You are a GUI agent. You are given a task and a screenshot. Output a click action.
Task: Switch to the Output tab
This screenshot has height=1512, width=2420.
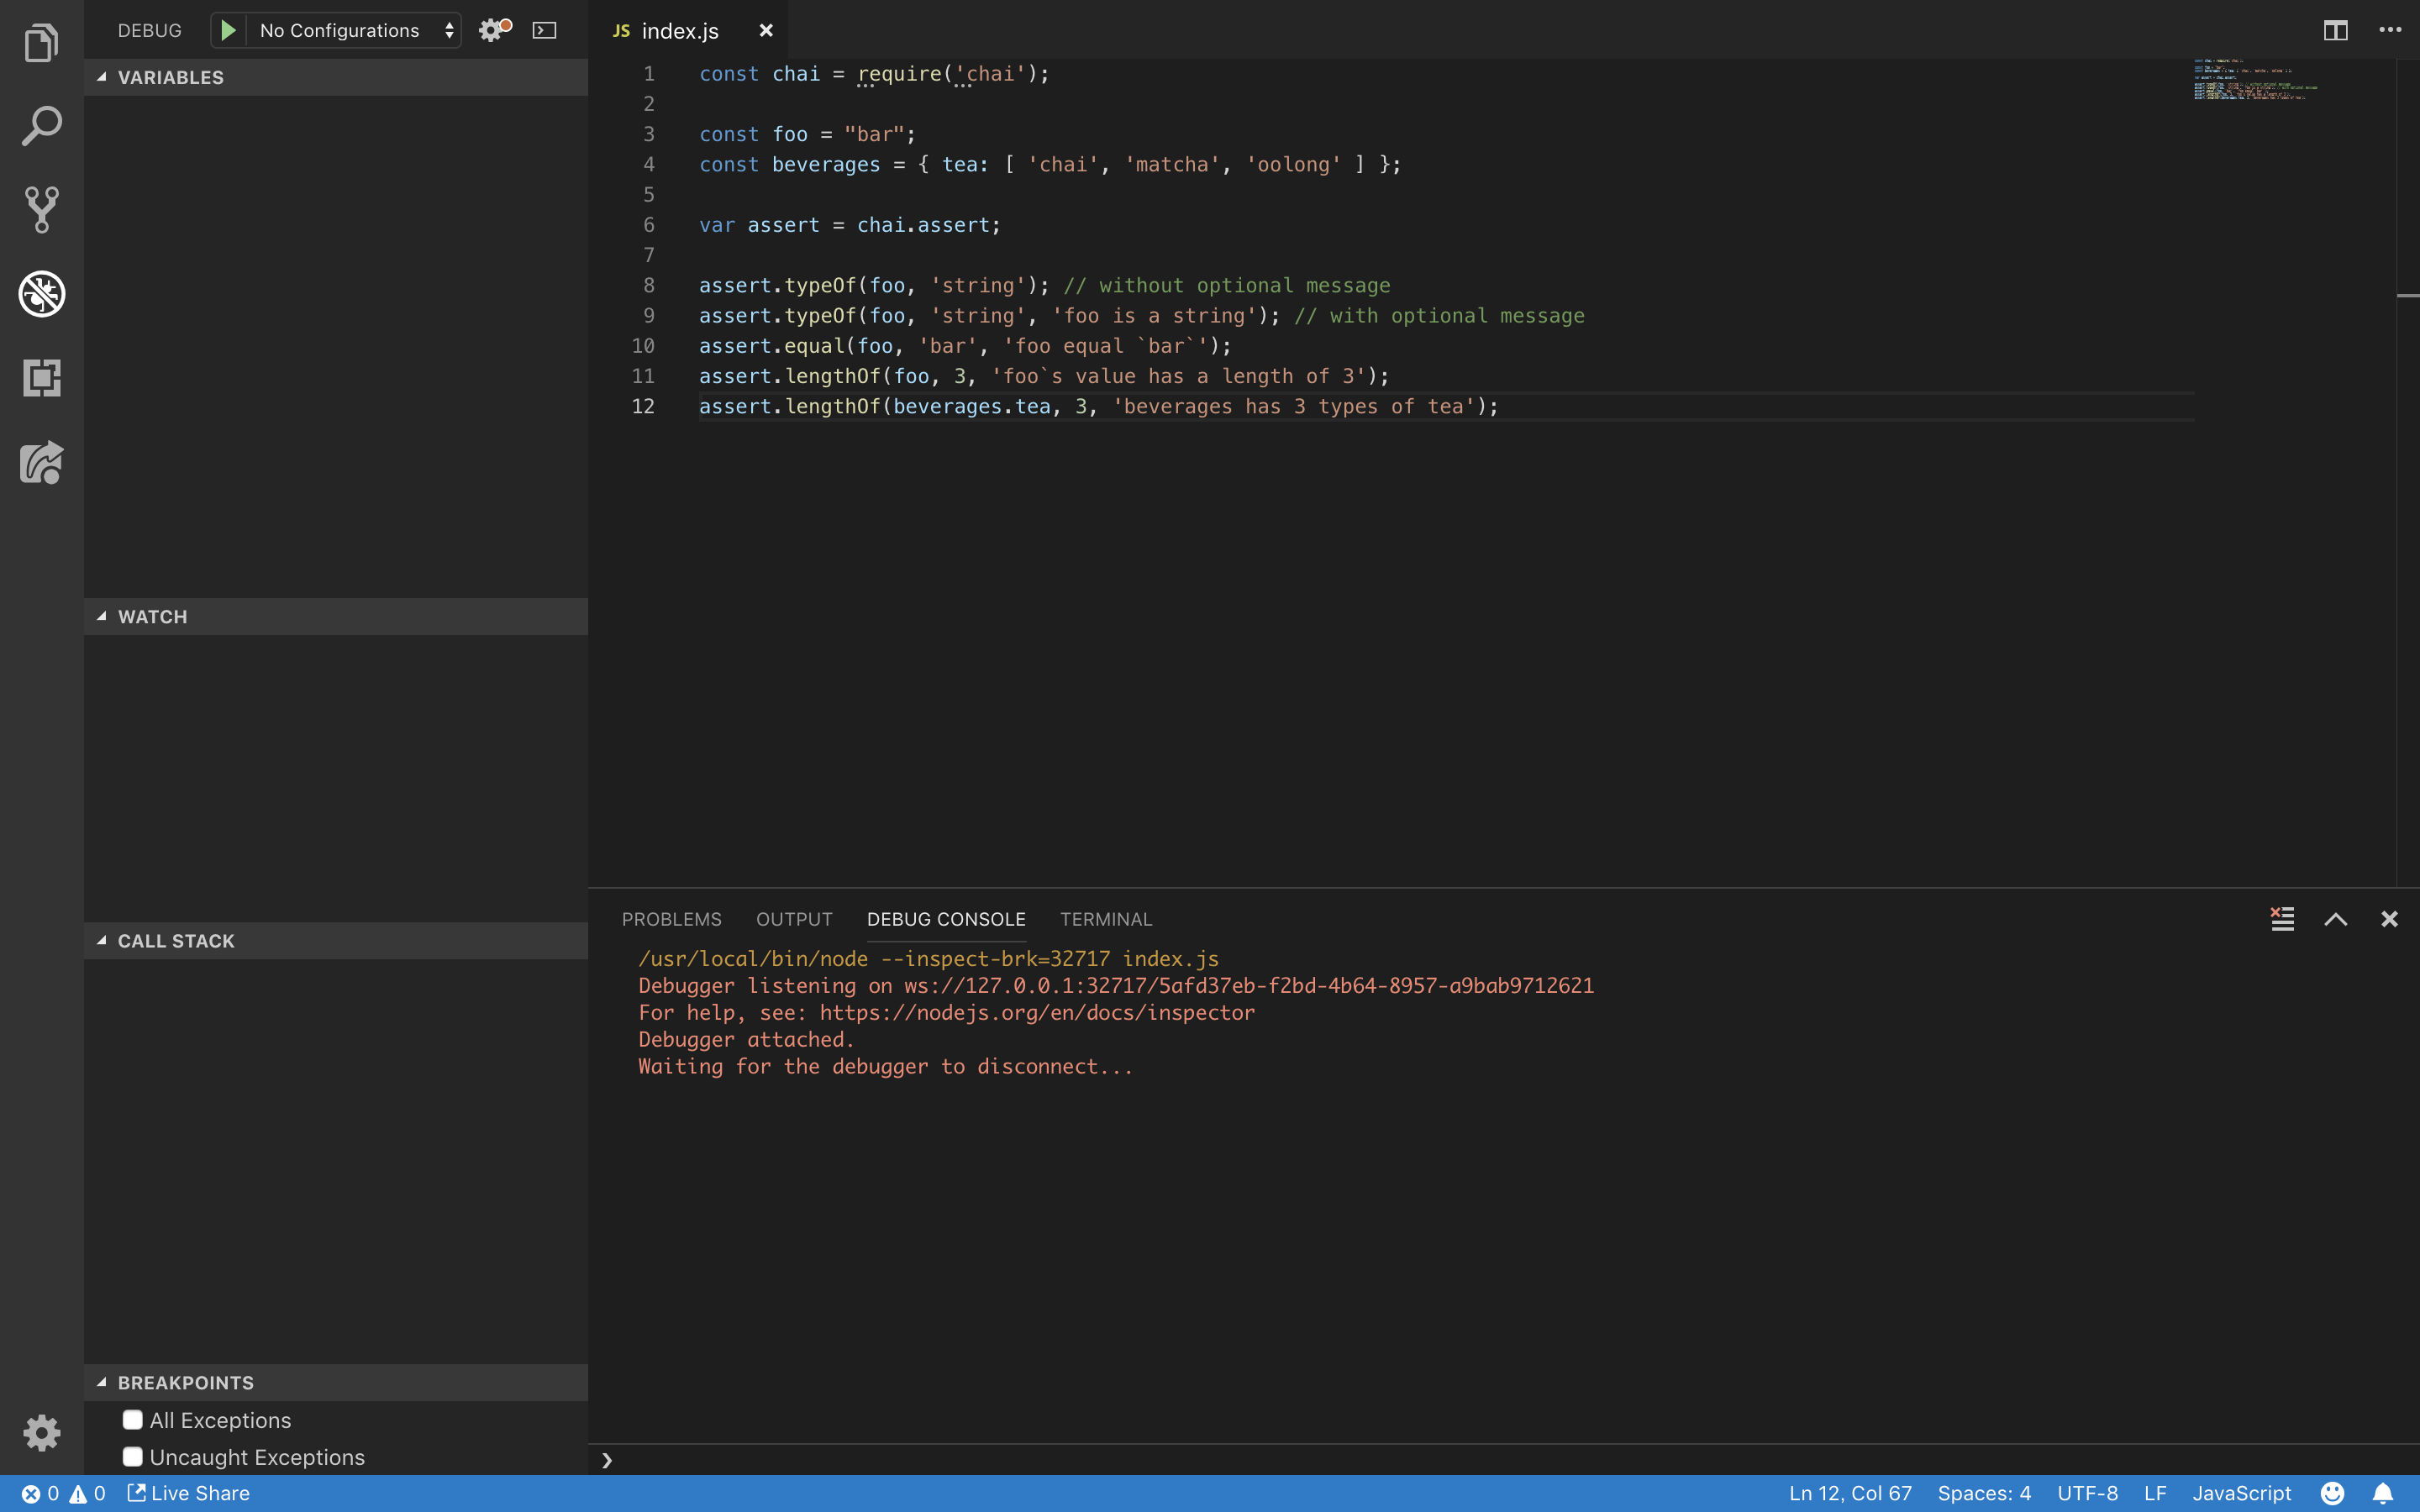pos(794,919)
